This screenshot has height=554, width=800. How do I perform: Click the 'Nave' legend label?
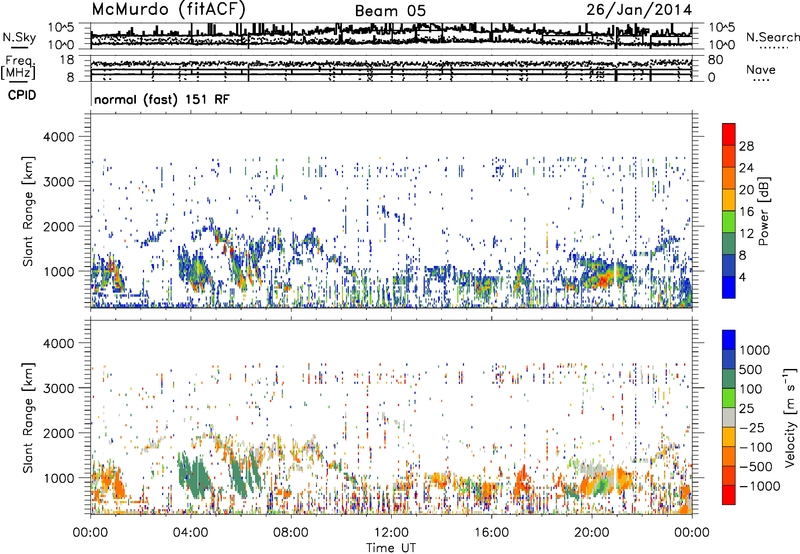pos(761,69)
